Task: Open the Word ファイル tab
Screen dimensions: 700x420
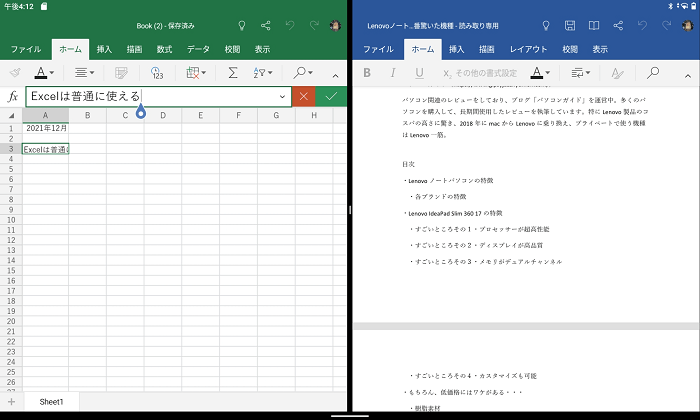Action: click(x=378, y=49)
